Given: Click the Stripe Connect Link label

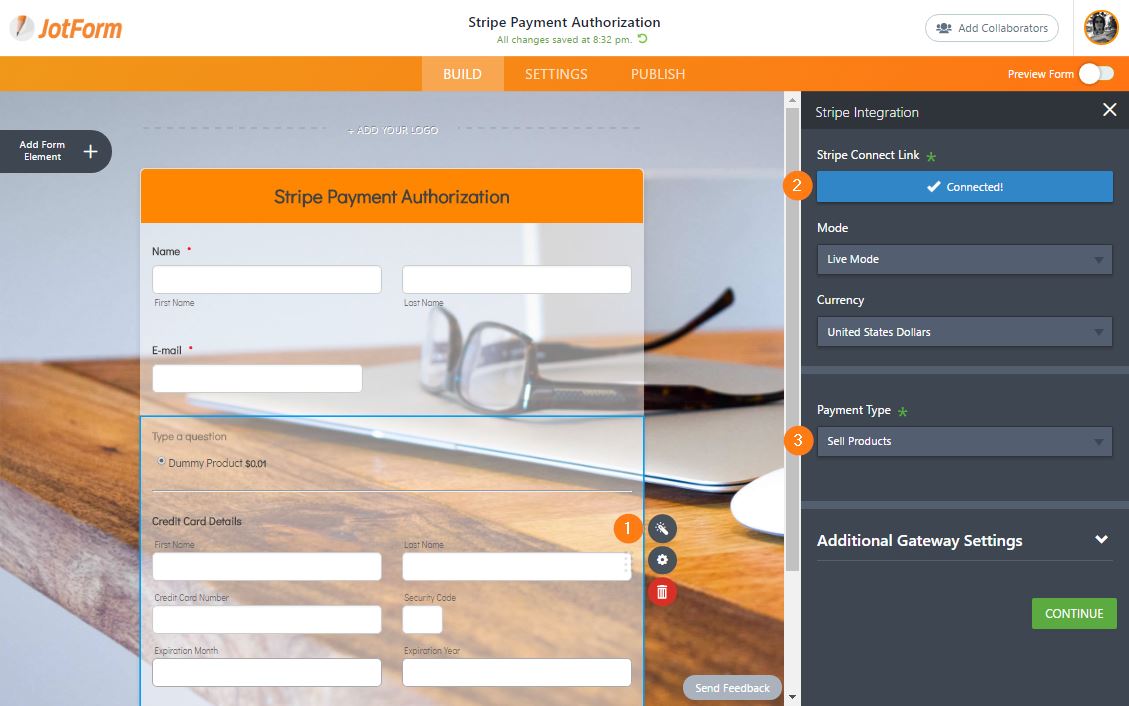Looking at the screenshot, I should pos(868,155).
